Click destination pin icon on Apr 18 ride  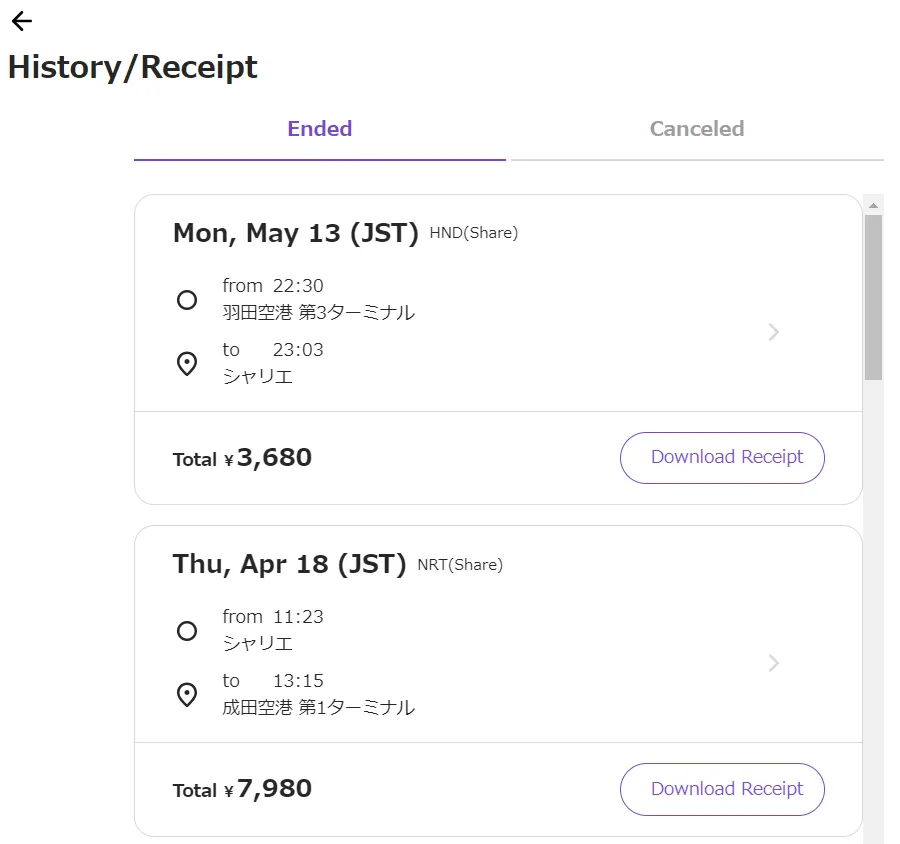coord(187,694)
